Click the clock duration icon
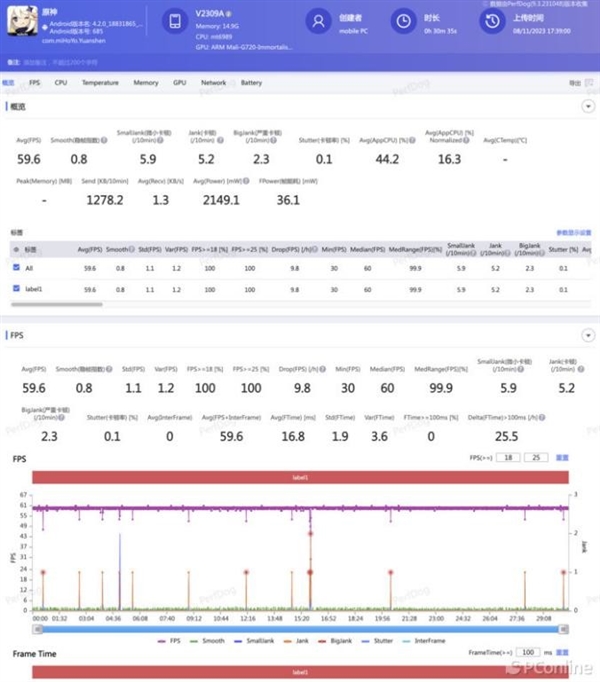 tap(403, 21)
